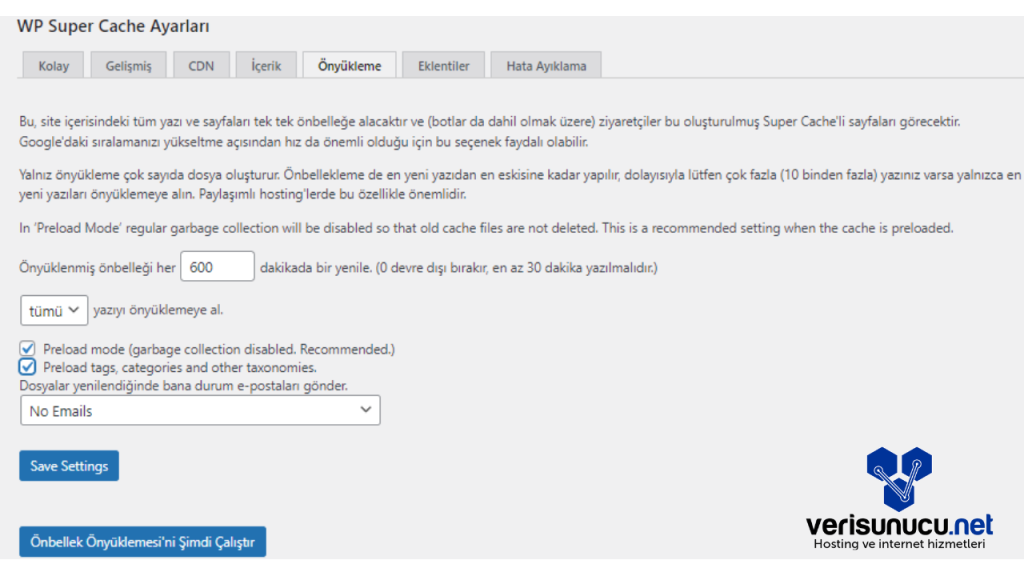Click the active Önyükleme tab
Viewport: 1024px width, 576px height.
point(349,66)
